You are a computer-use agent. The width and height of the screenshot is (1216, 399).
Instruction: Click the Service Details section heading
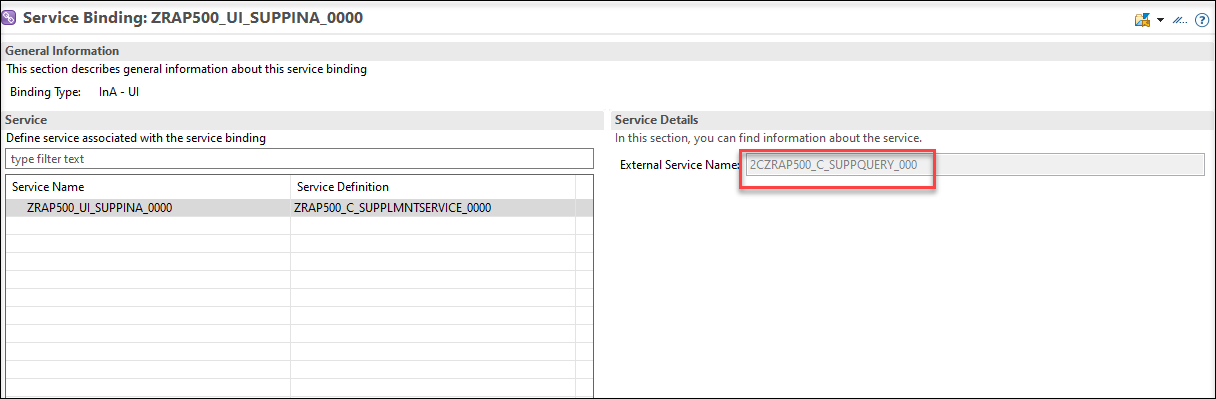(x=656, y=120)
